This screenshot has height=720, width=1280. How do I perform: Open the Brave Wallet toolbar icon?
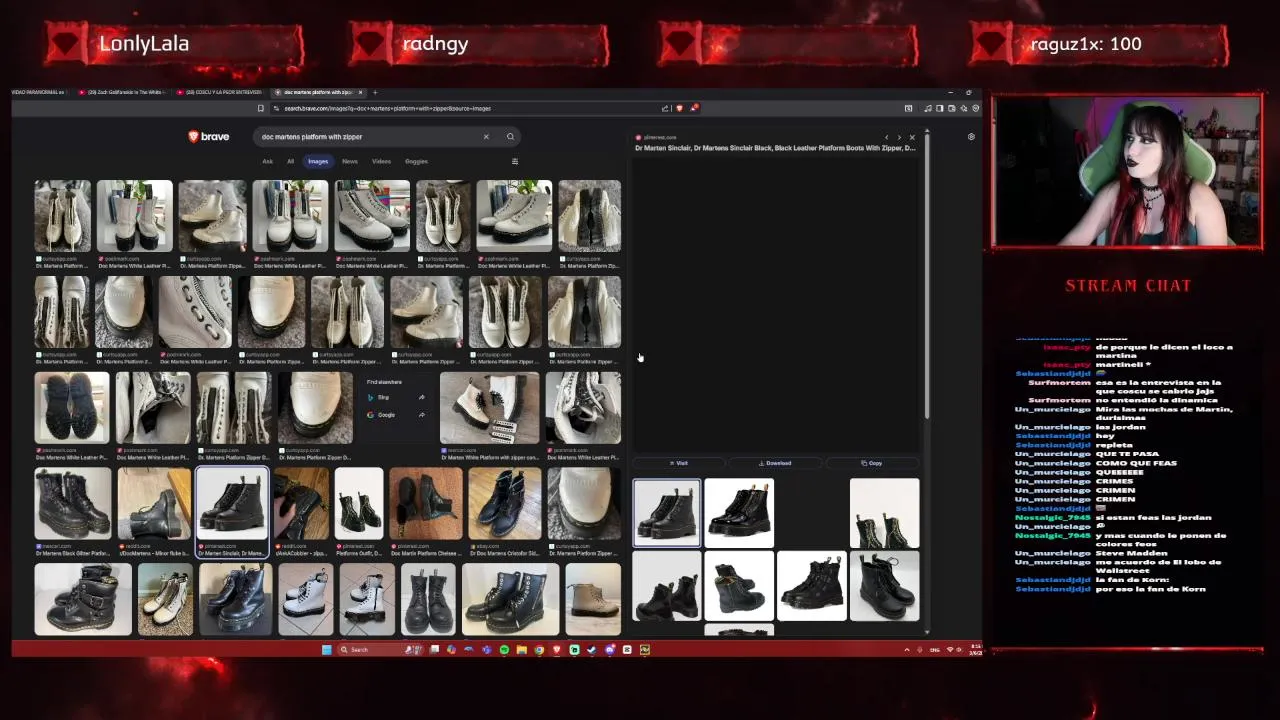coord(952,108)
